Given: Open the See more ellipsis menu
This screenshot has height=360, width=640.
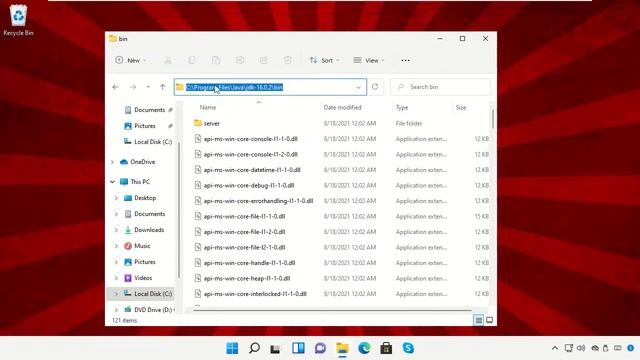Looking at the screenshot, I should pos(405,60).
